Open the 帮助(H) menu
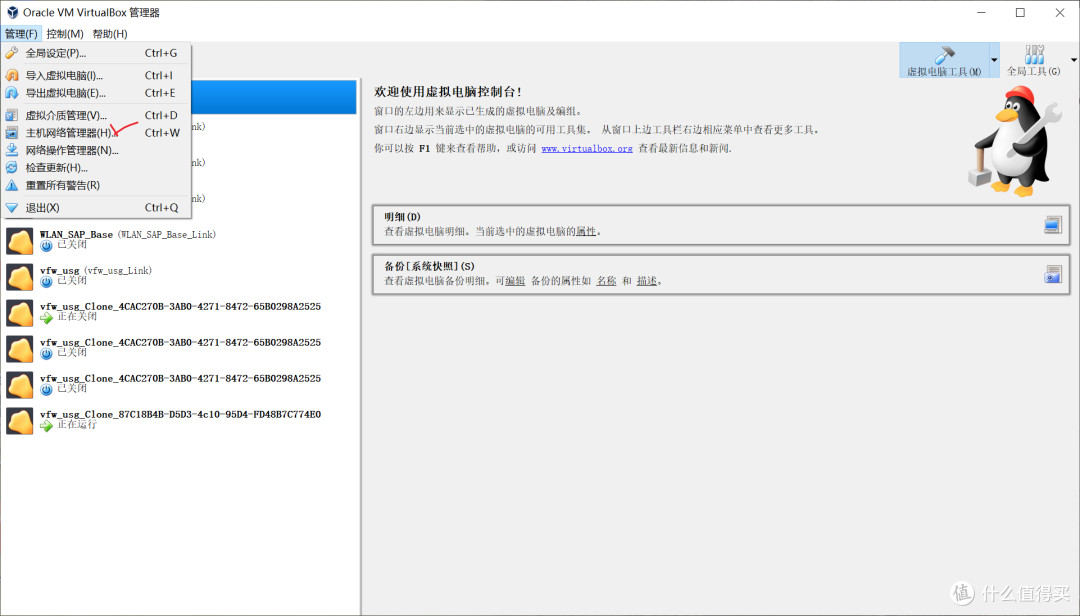Screen dimensions: 1080x616 110,34
